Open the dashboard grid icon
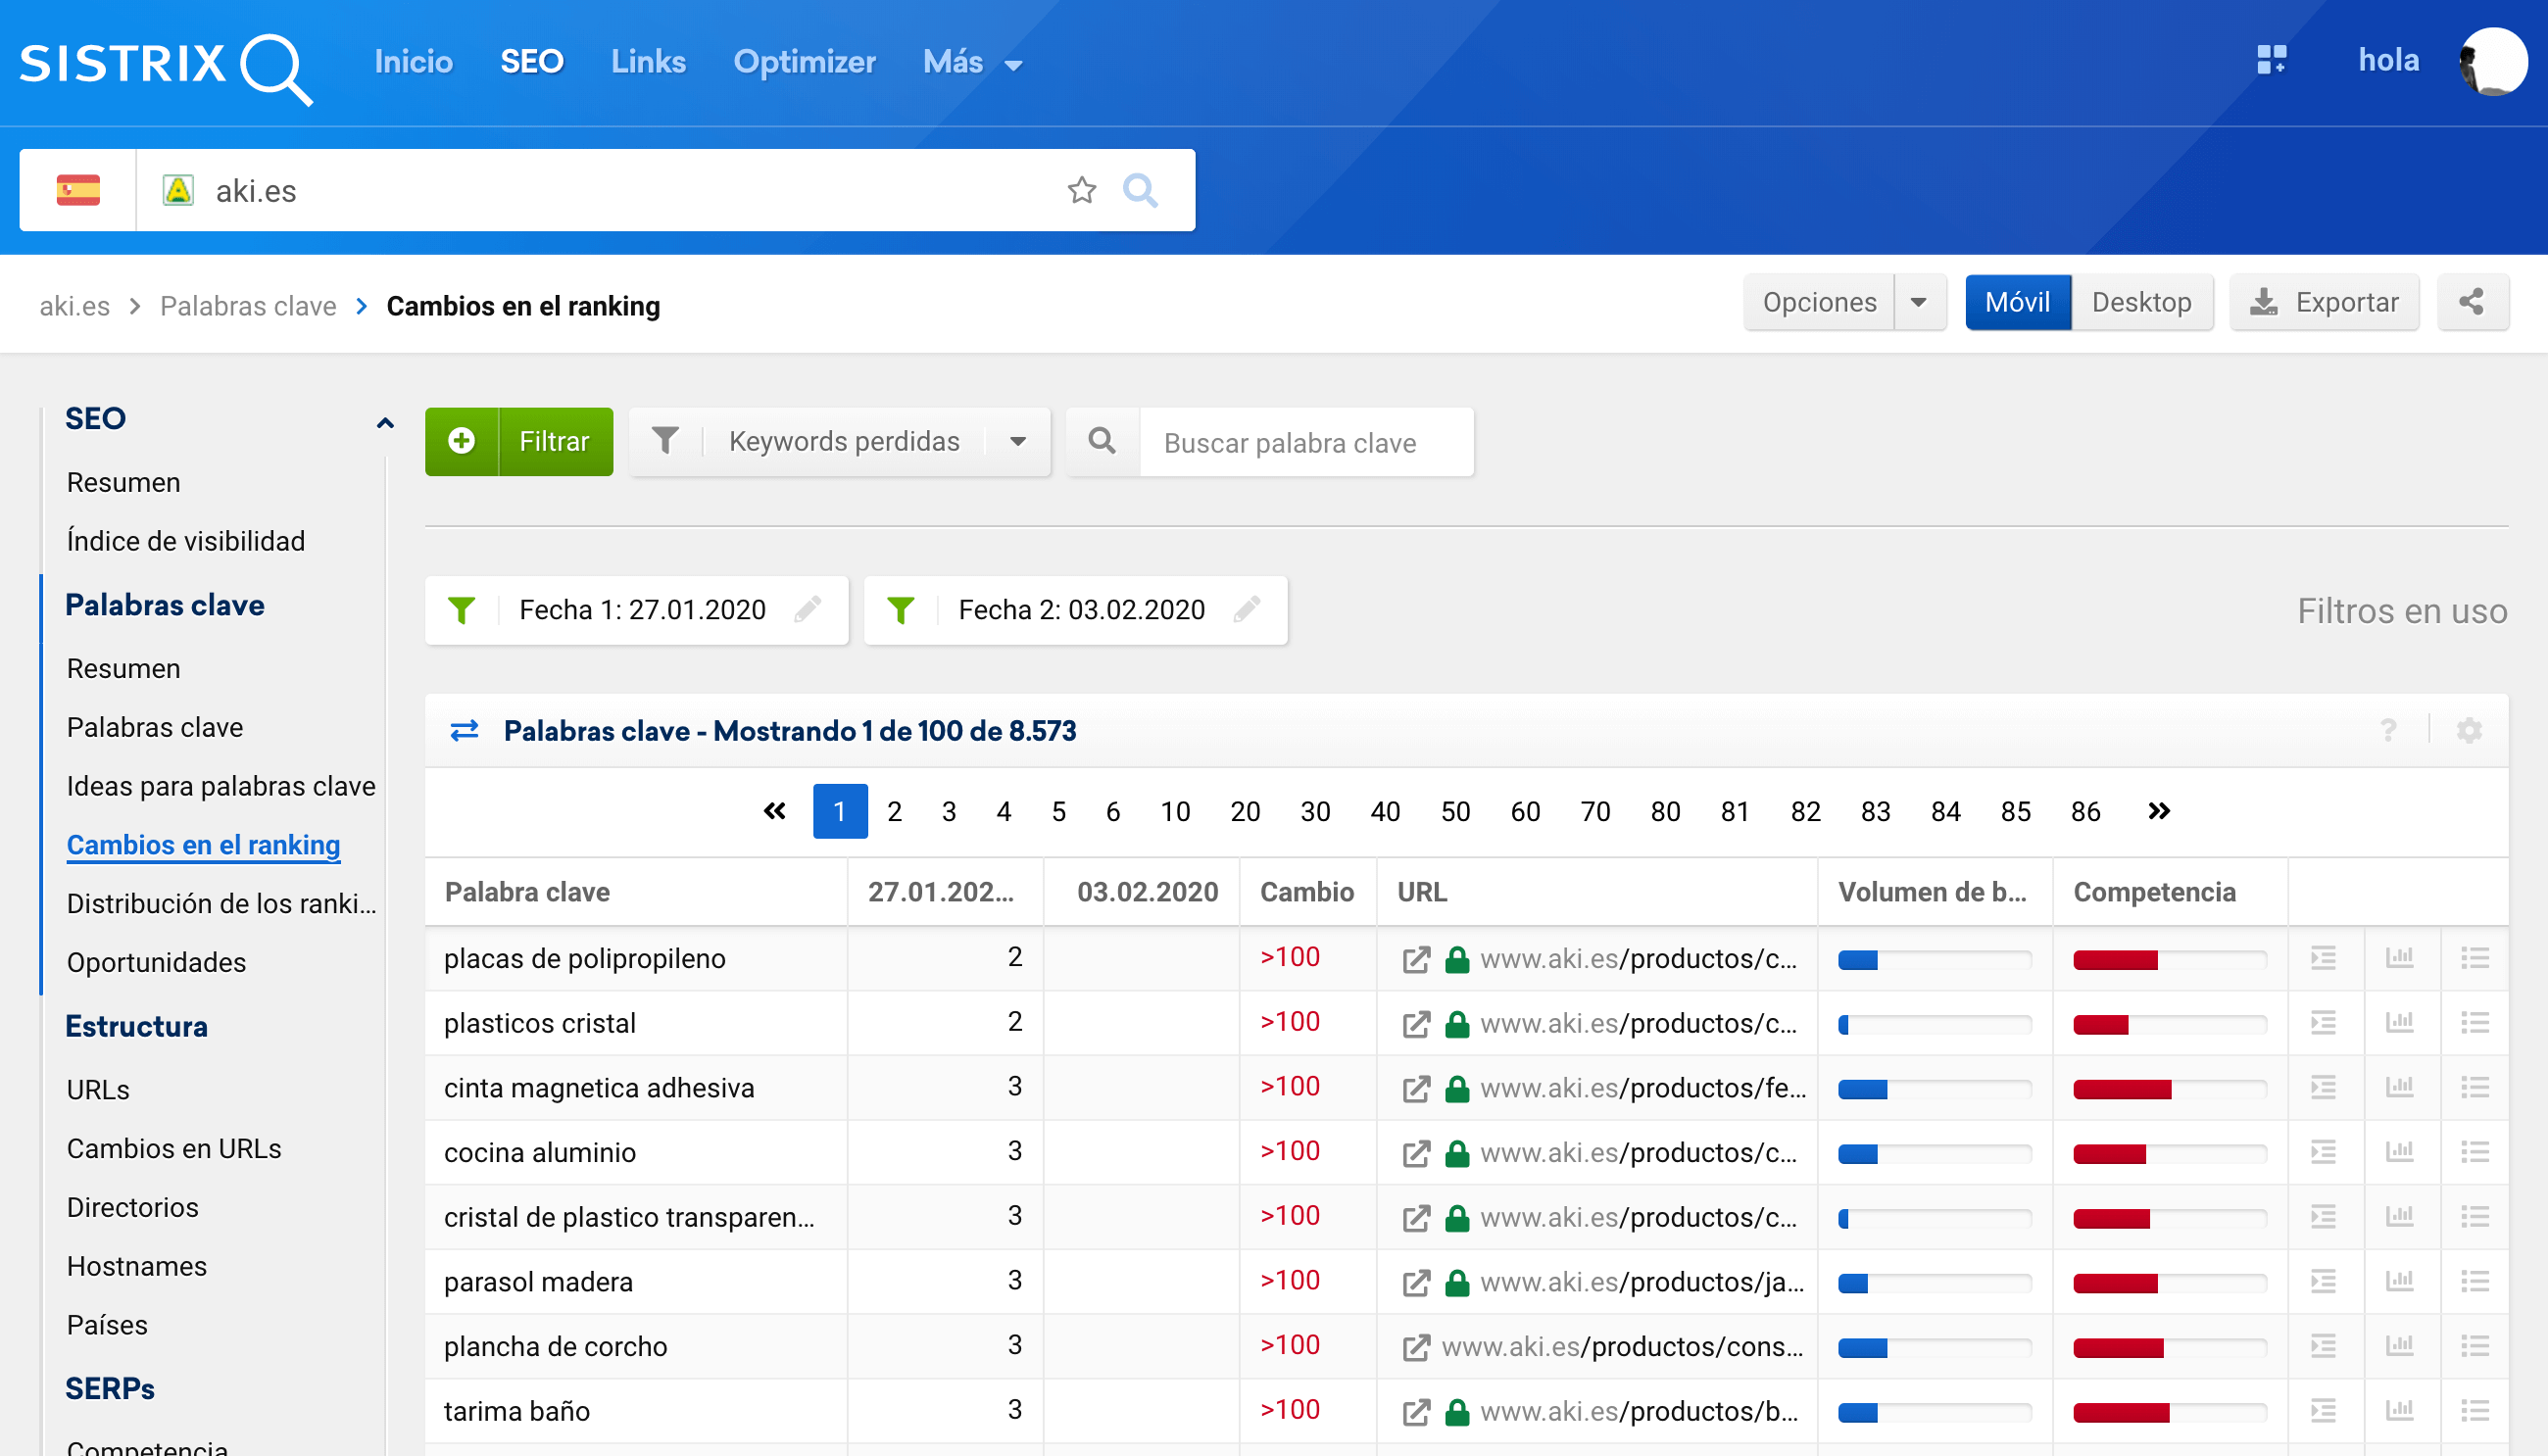Screen dimensions: 2548x1456 [x=2271, y=60]
